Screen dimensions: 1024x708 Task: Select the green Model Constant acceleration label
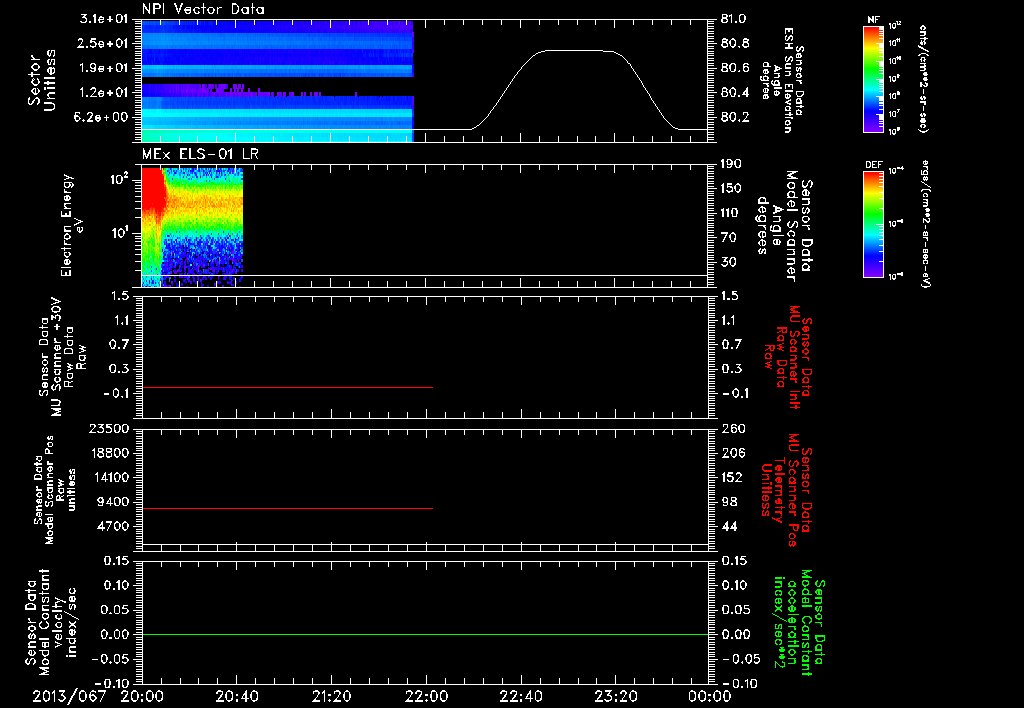coord(798,623)
